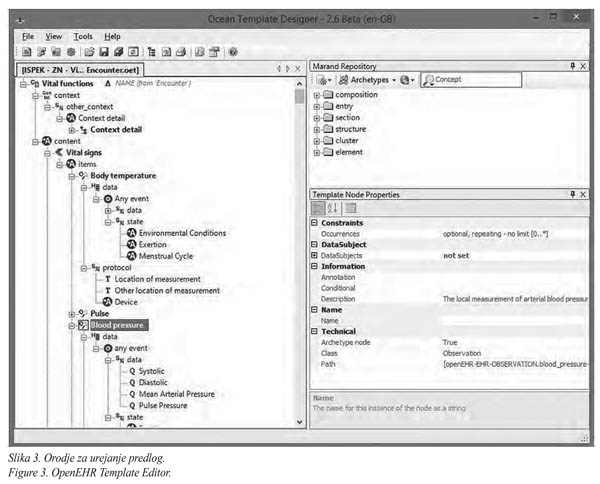Click the Open folder icon in the toolbar
Screen dimensions: 600x484
[x=89, y=52]
